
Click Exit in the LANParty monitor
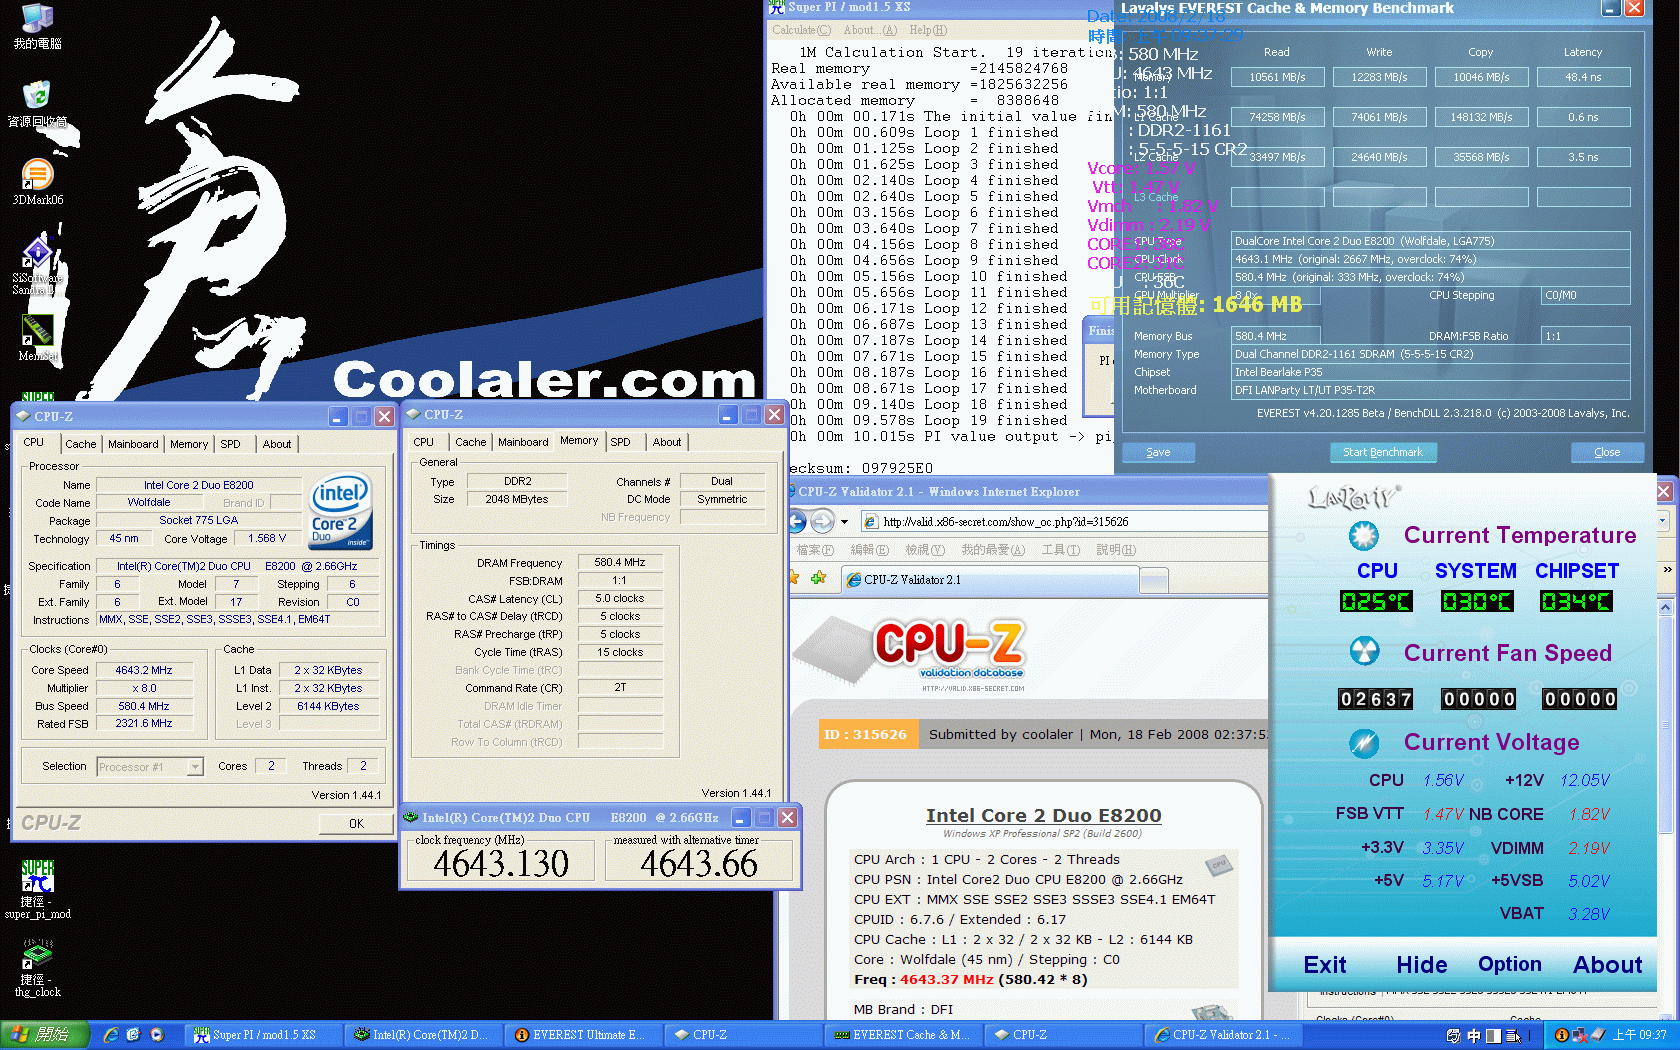tap(1325, 965)
